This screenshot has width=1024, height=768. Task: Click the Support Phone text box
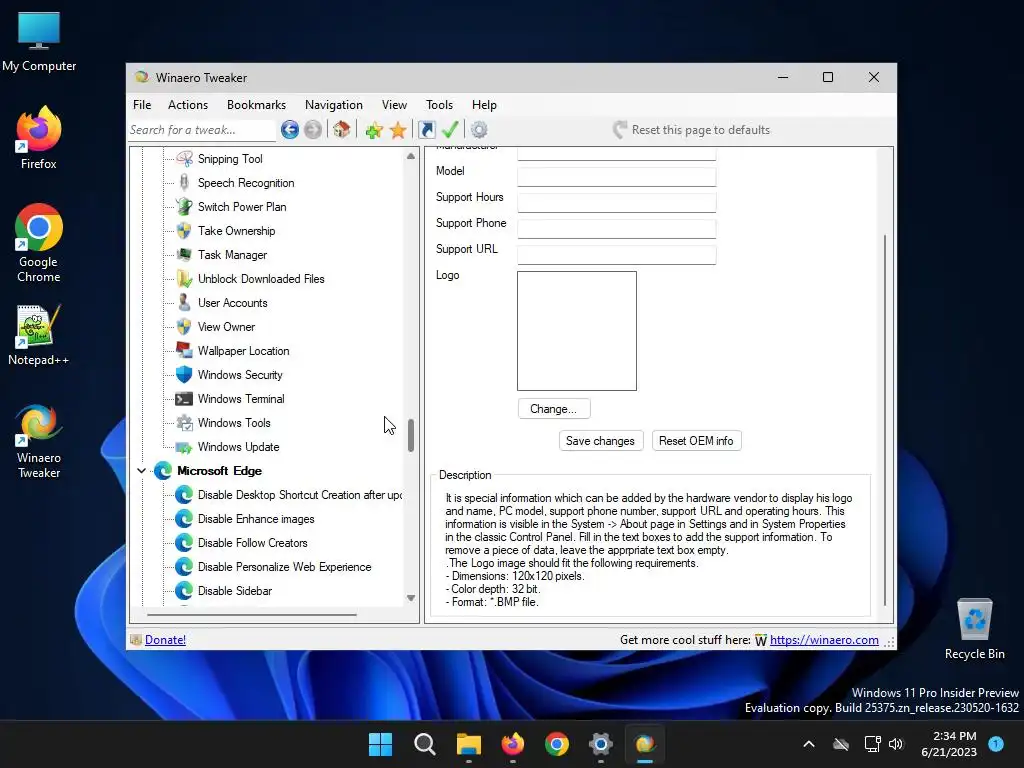[x=616, y=229]
